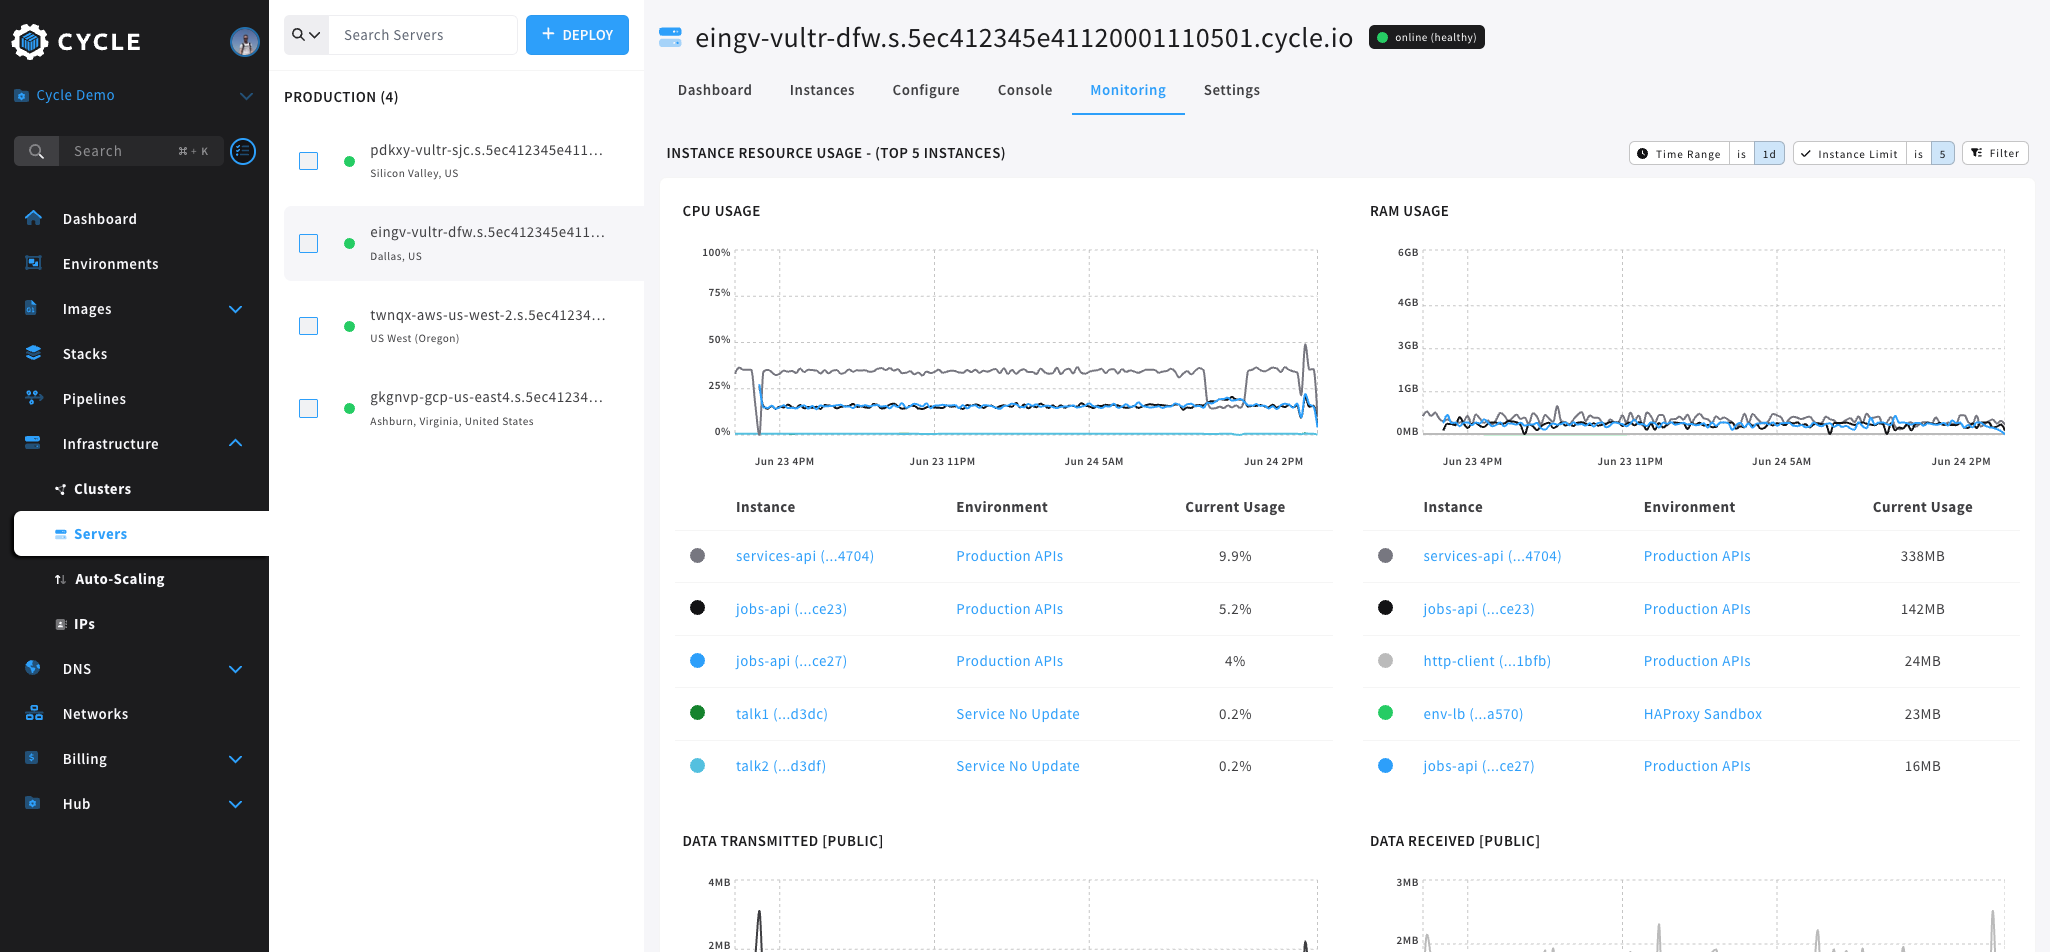
Task: Click the Deploy button
Action: pos(577,35)
